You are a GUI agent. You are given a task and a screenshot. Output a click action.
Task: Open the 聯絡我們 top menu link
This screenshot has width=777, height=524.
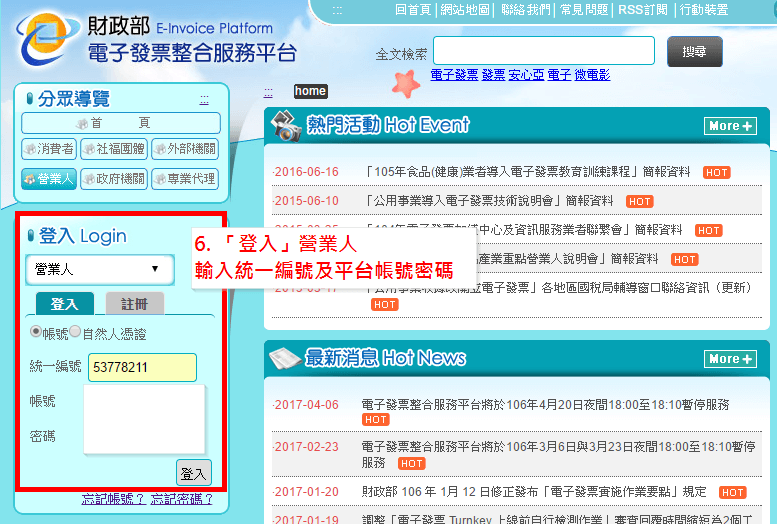point(525,9)
